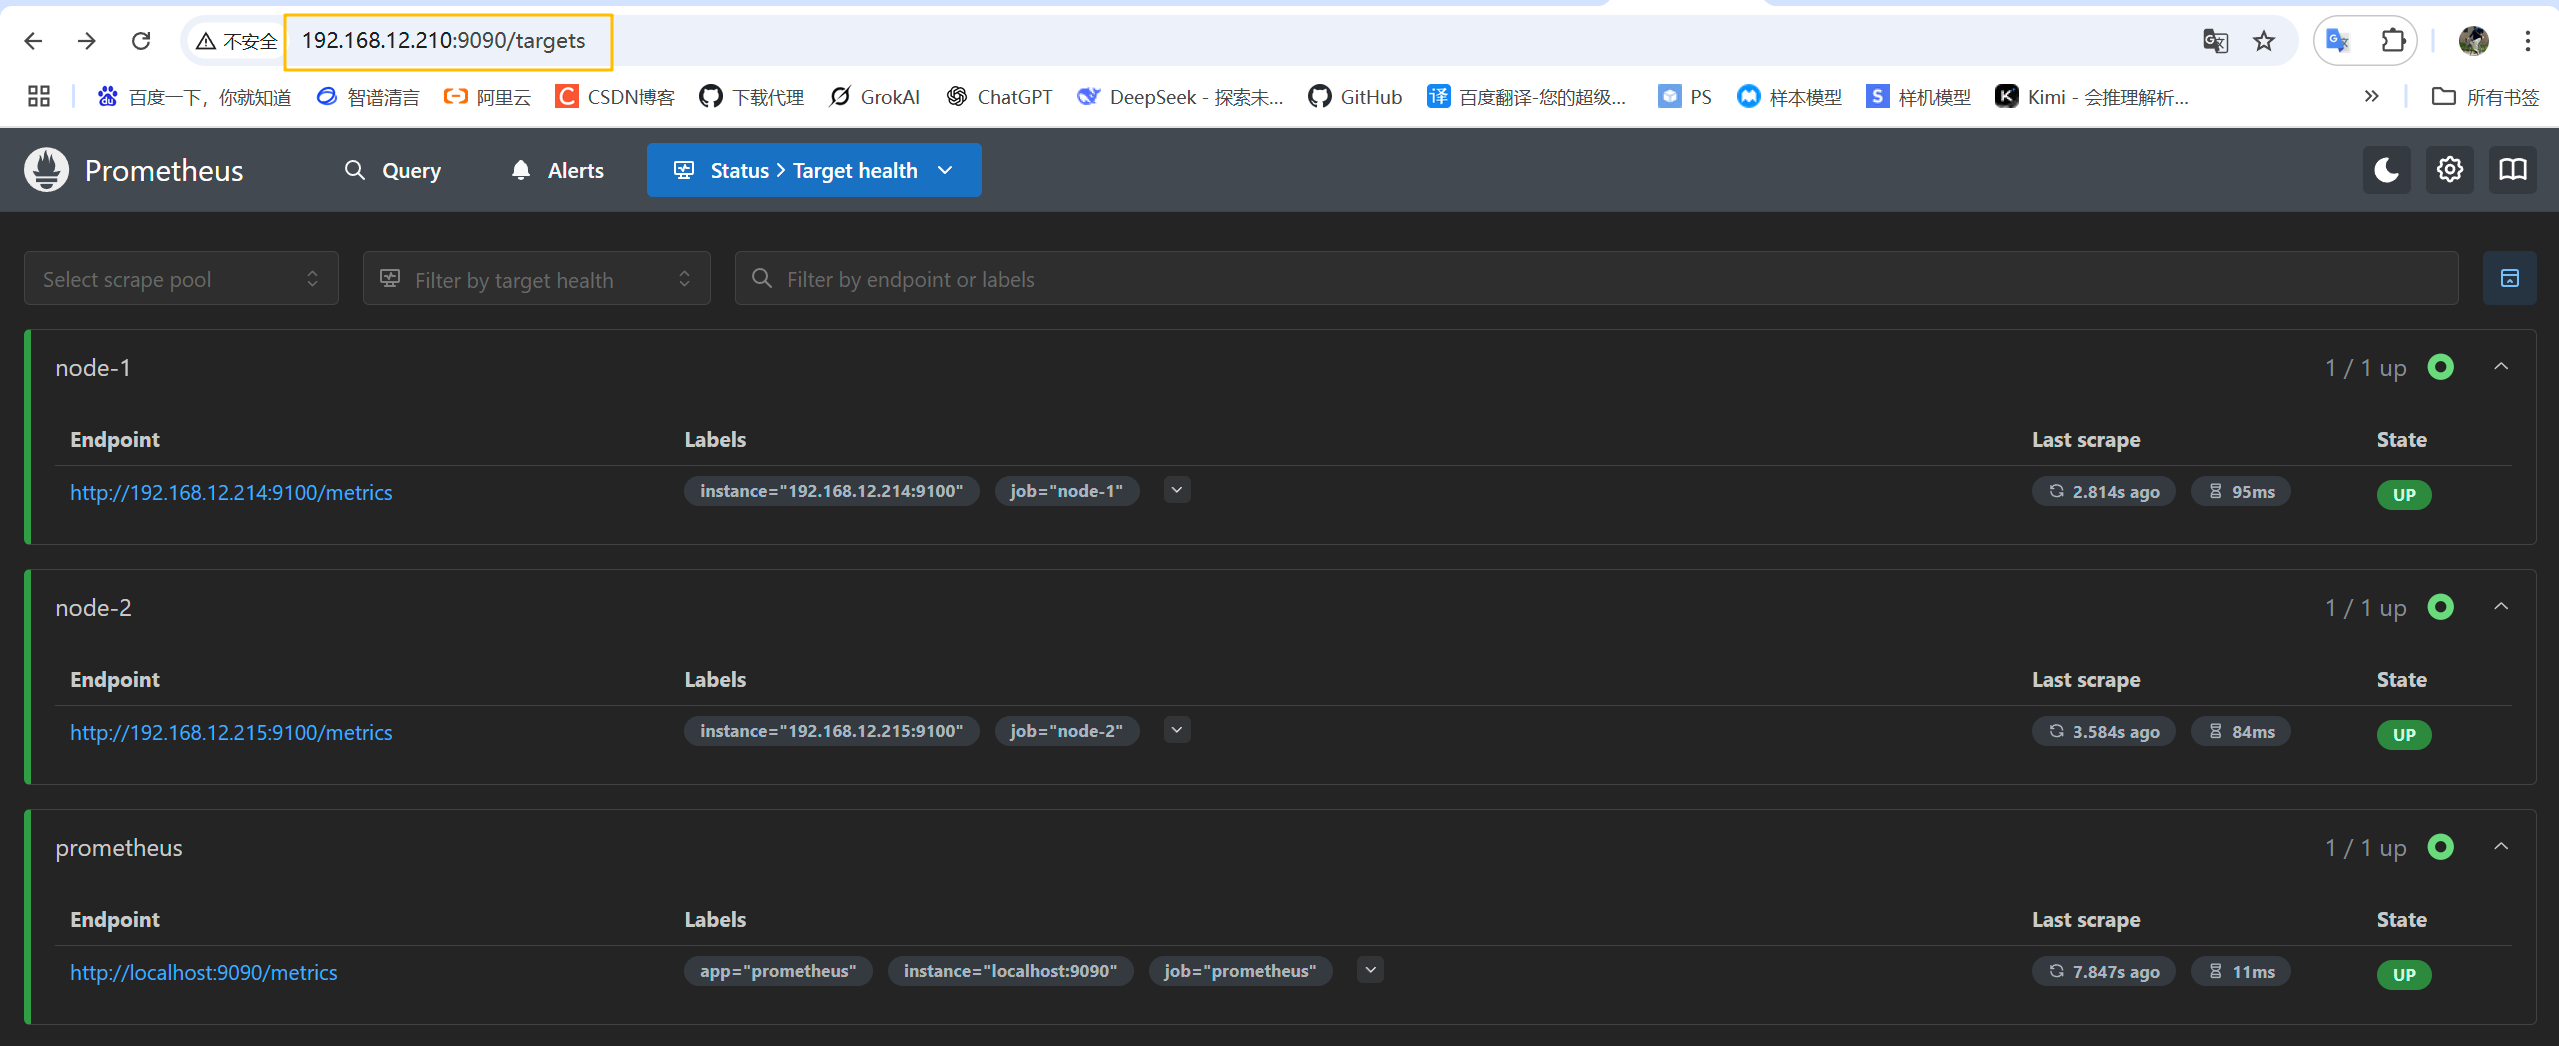The width and height of the screenshot is (2559, 1046).
Task: Open settings gear icon in Prometheus header
Action: (2449, 170)
